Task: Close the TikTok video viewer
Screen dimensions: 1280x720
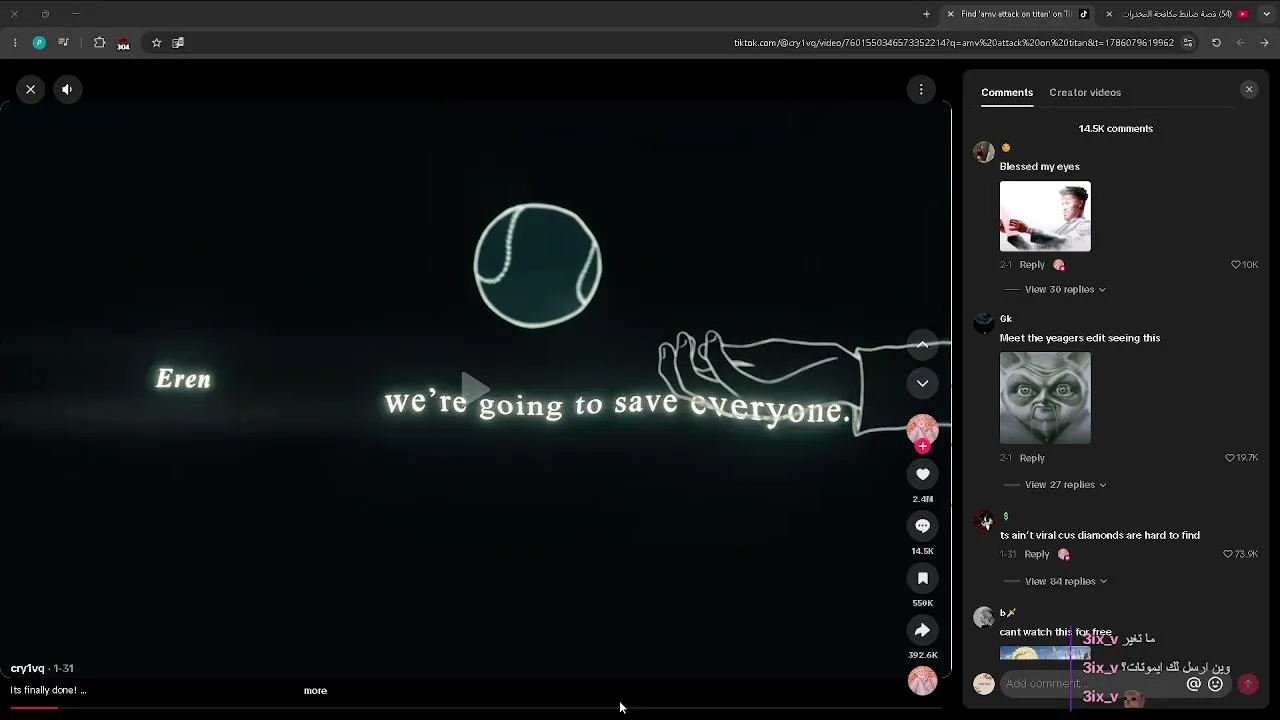Action: click(x=31, y=89)
